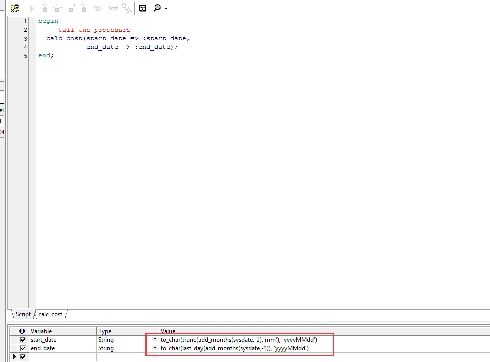Click the info icon column header
This screenshot has width=490, height=362.
coord(22,331)
